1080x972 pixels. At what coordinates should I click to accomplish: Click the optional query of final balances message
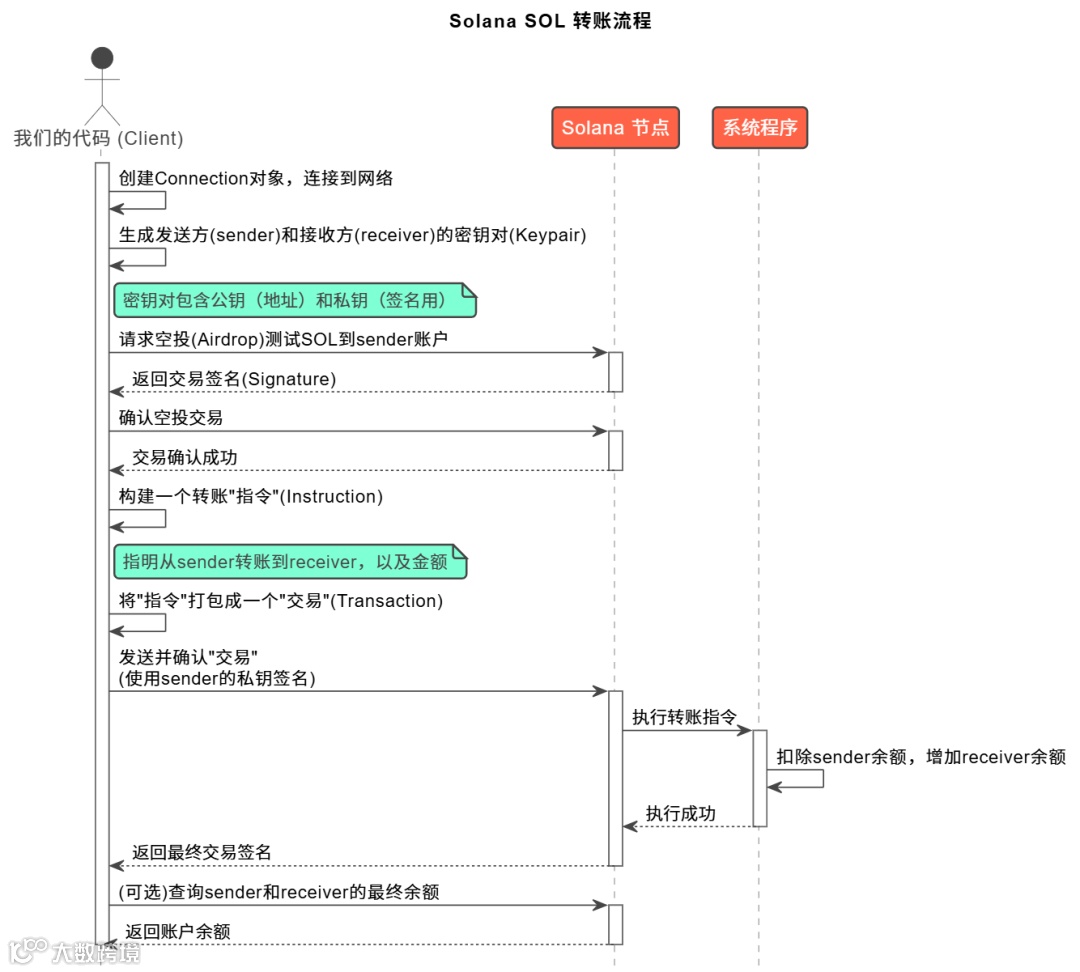(279, 892)
